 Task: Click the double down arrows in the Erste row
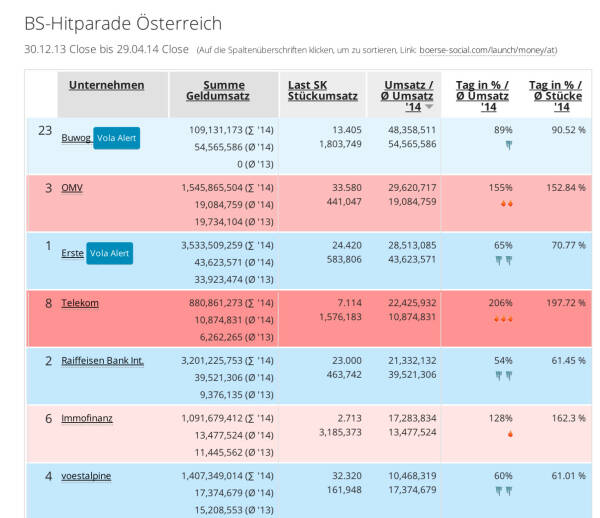507,261
